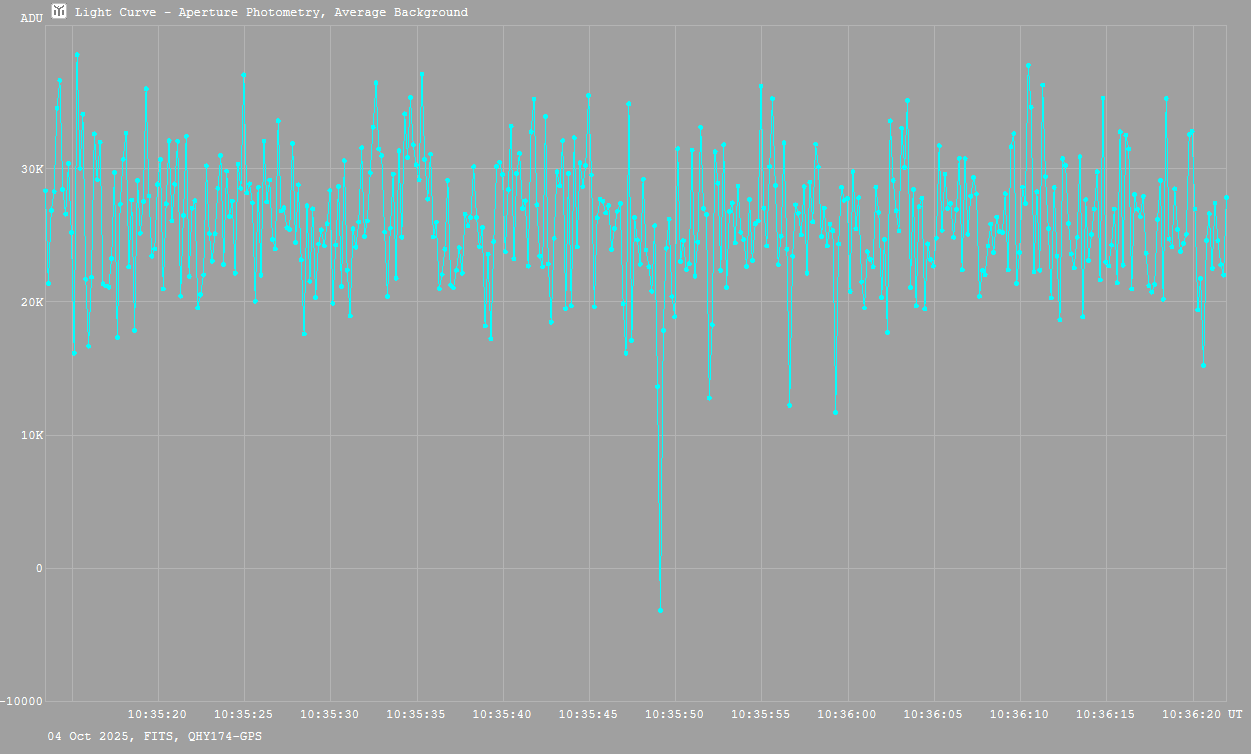The image size is (1251, 754).
Task: Select the 10:35:35 time axis label
Action: (416, 714)
